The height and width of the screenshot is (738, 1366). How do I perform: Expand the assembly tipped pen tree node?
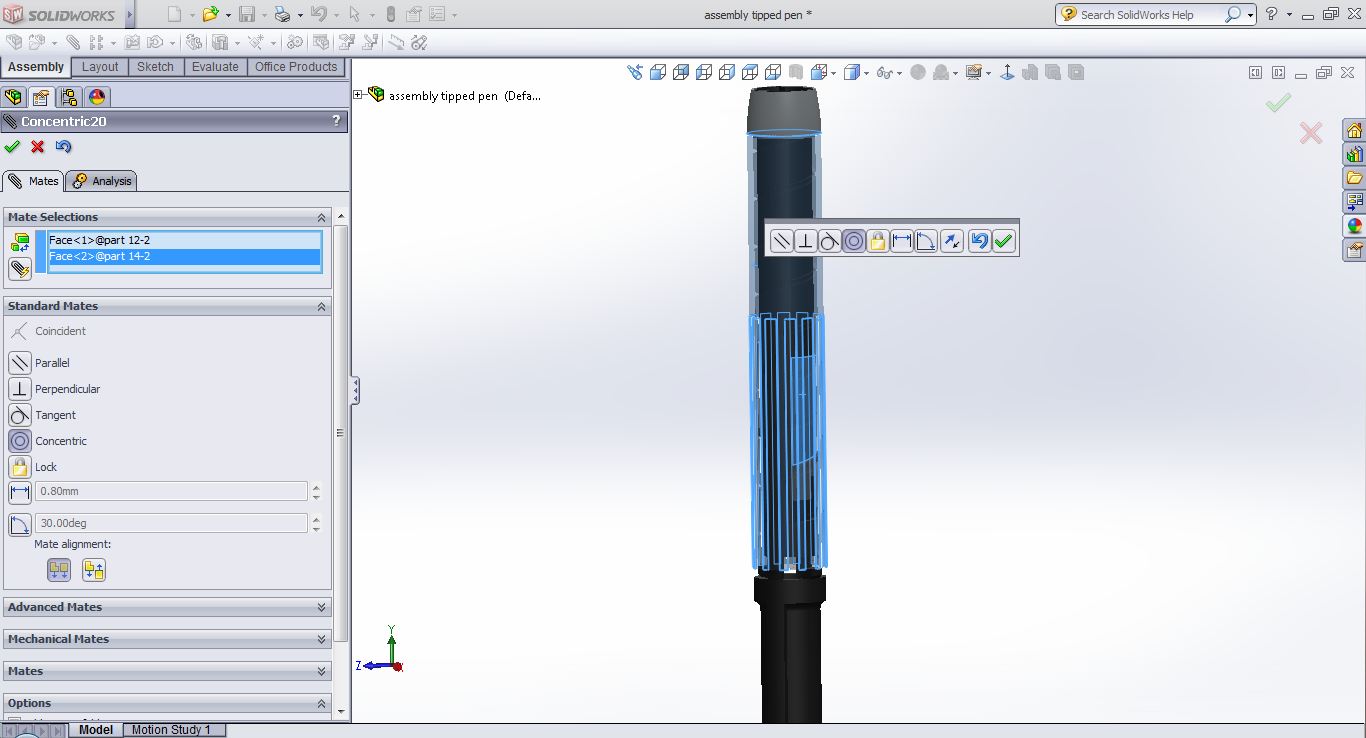point(358,95)
